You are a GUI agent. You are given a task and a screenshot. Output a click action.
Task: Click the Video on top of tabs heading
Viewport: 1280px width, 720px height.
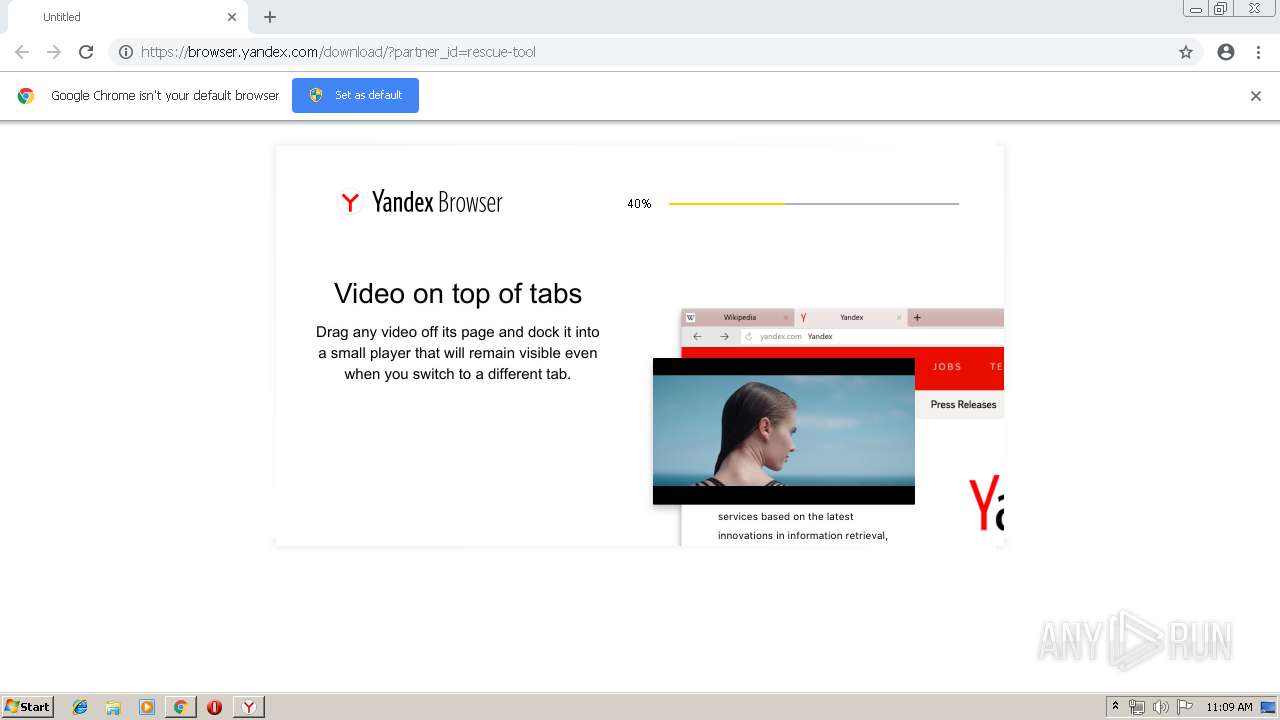coord(458,293)
